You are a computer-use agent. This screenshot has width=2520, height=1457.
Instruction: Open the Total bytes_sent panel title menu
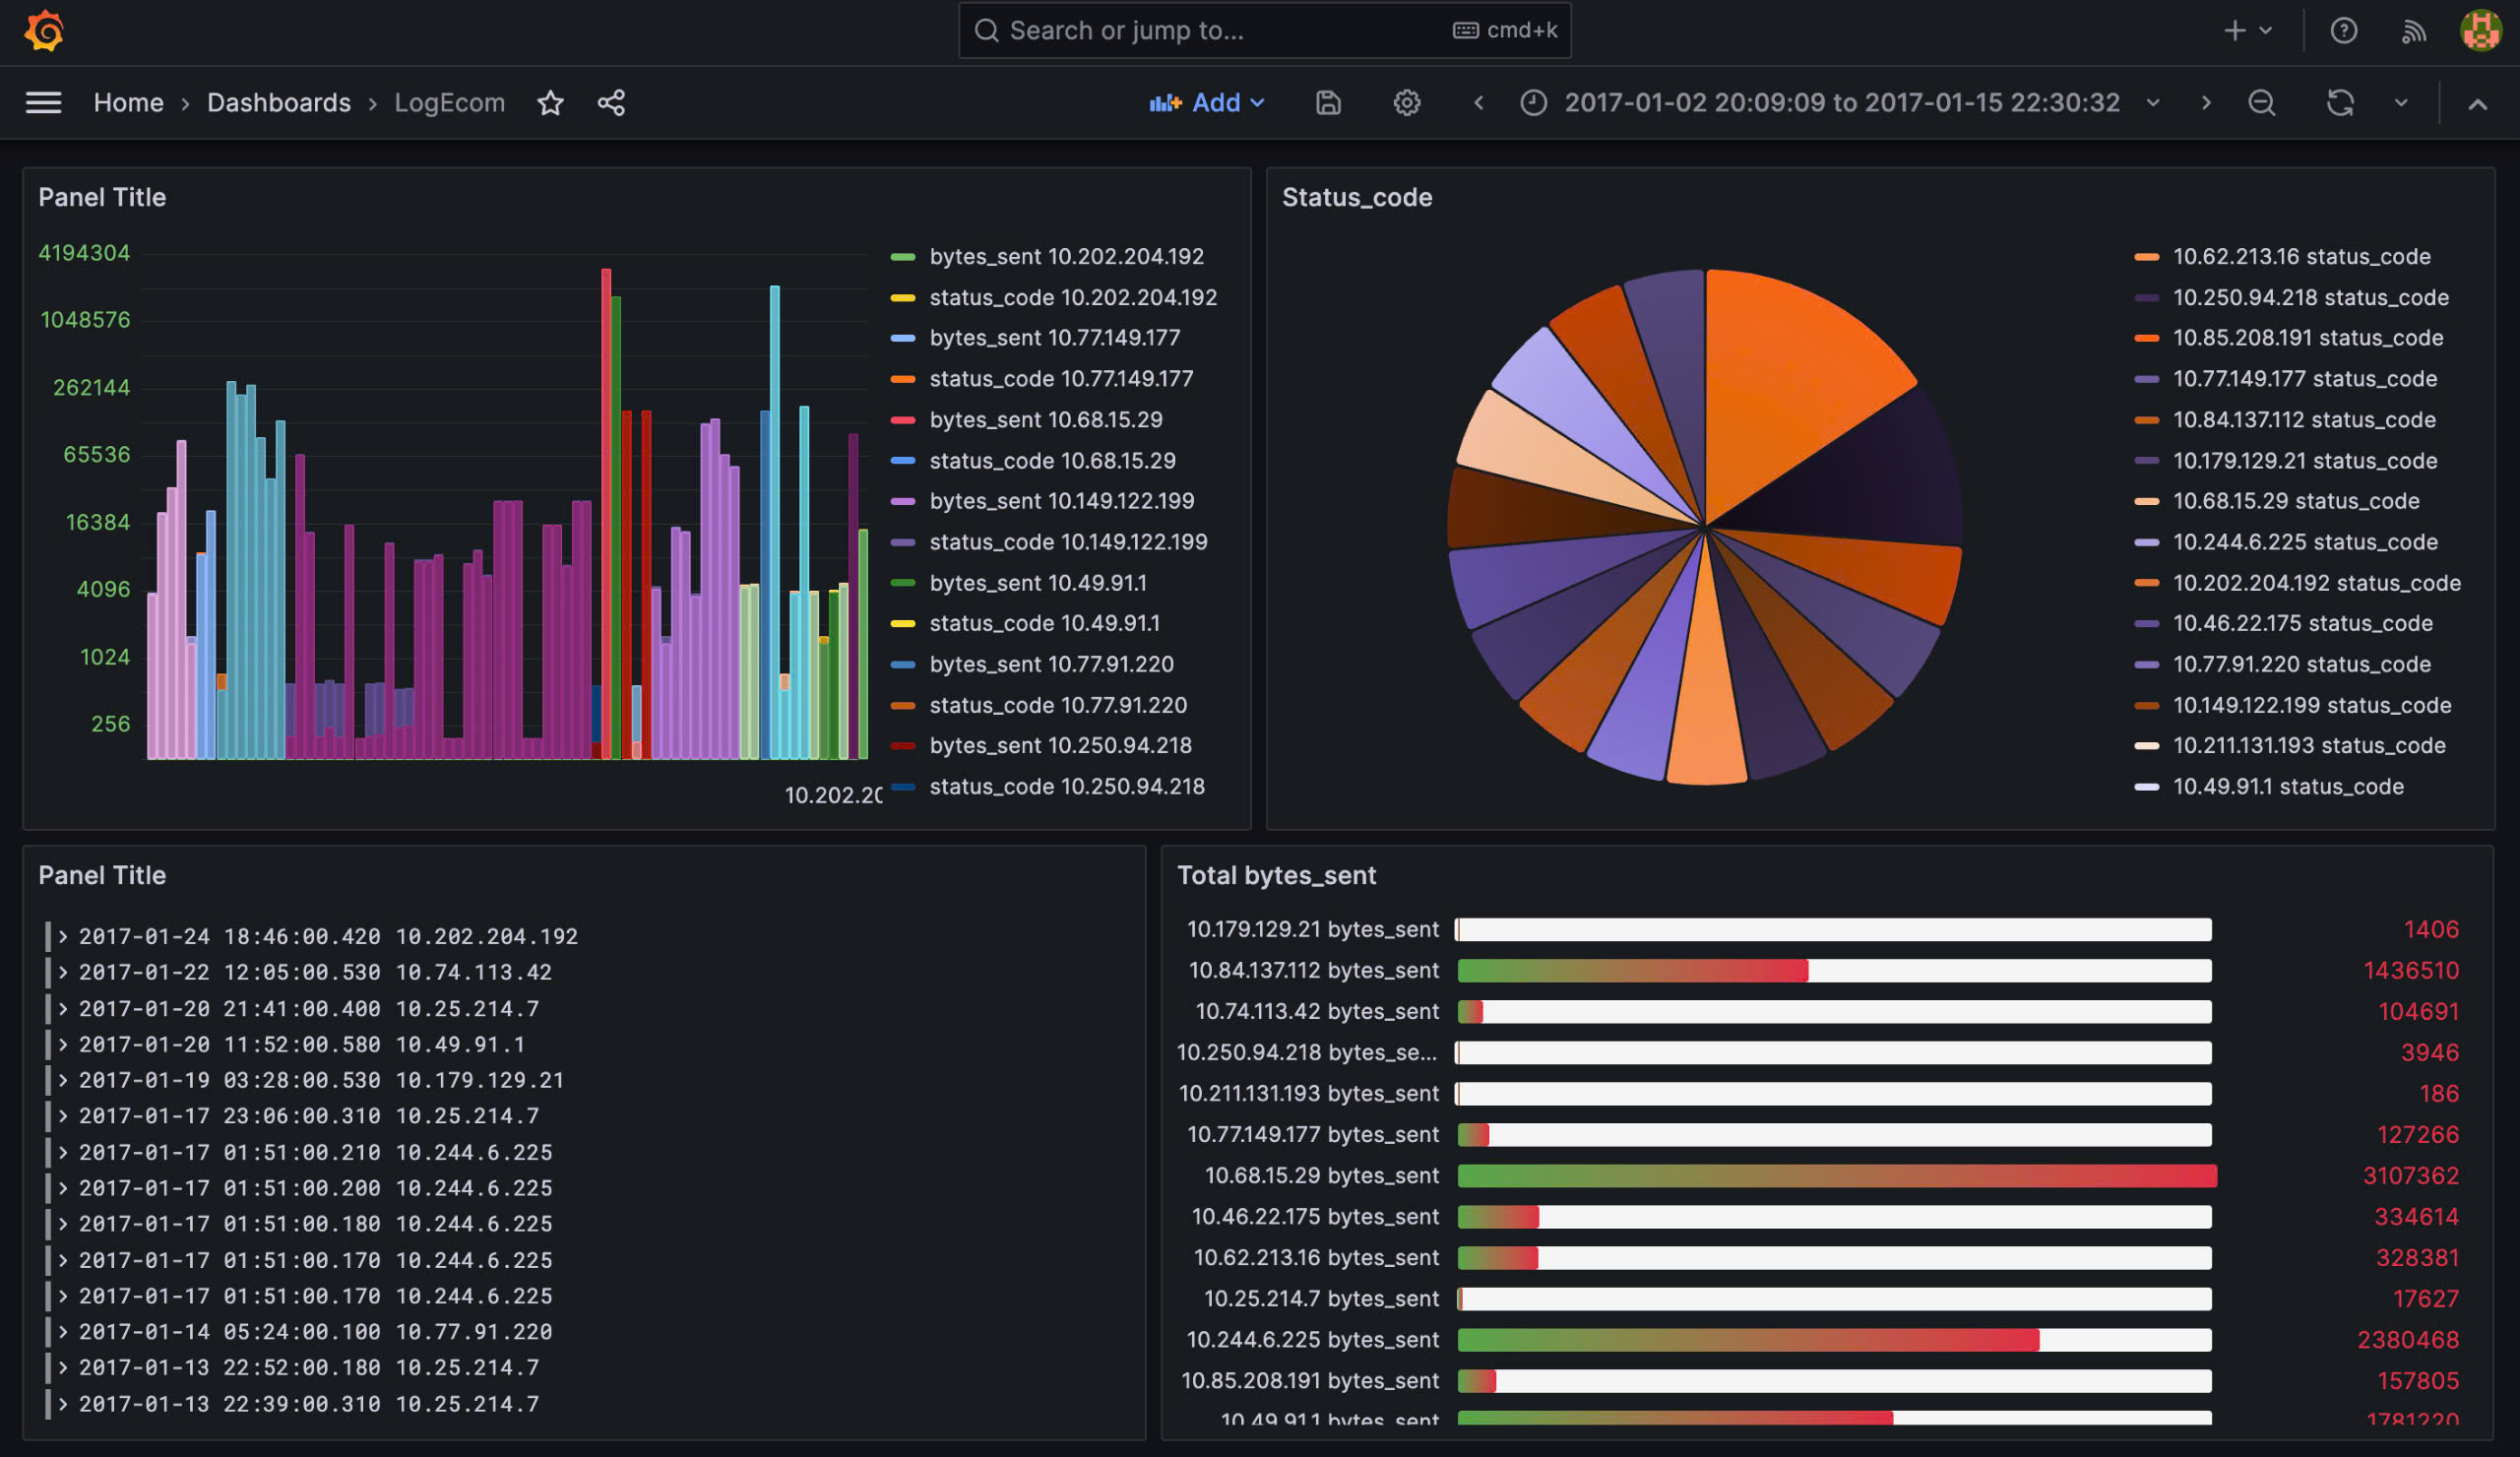click(1276, 875)
